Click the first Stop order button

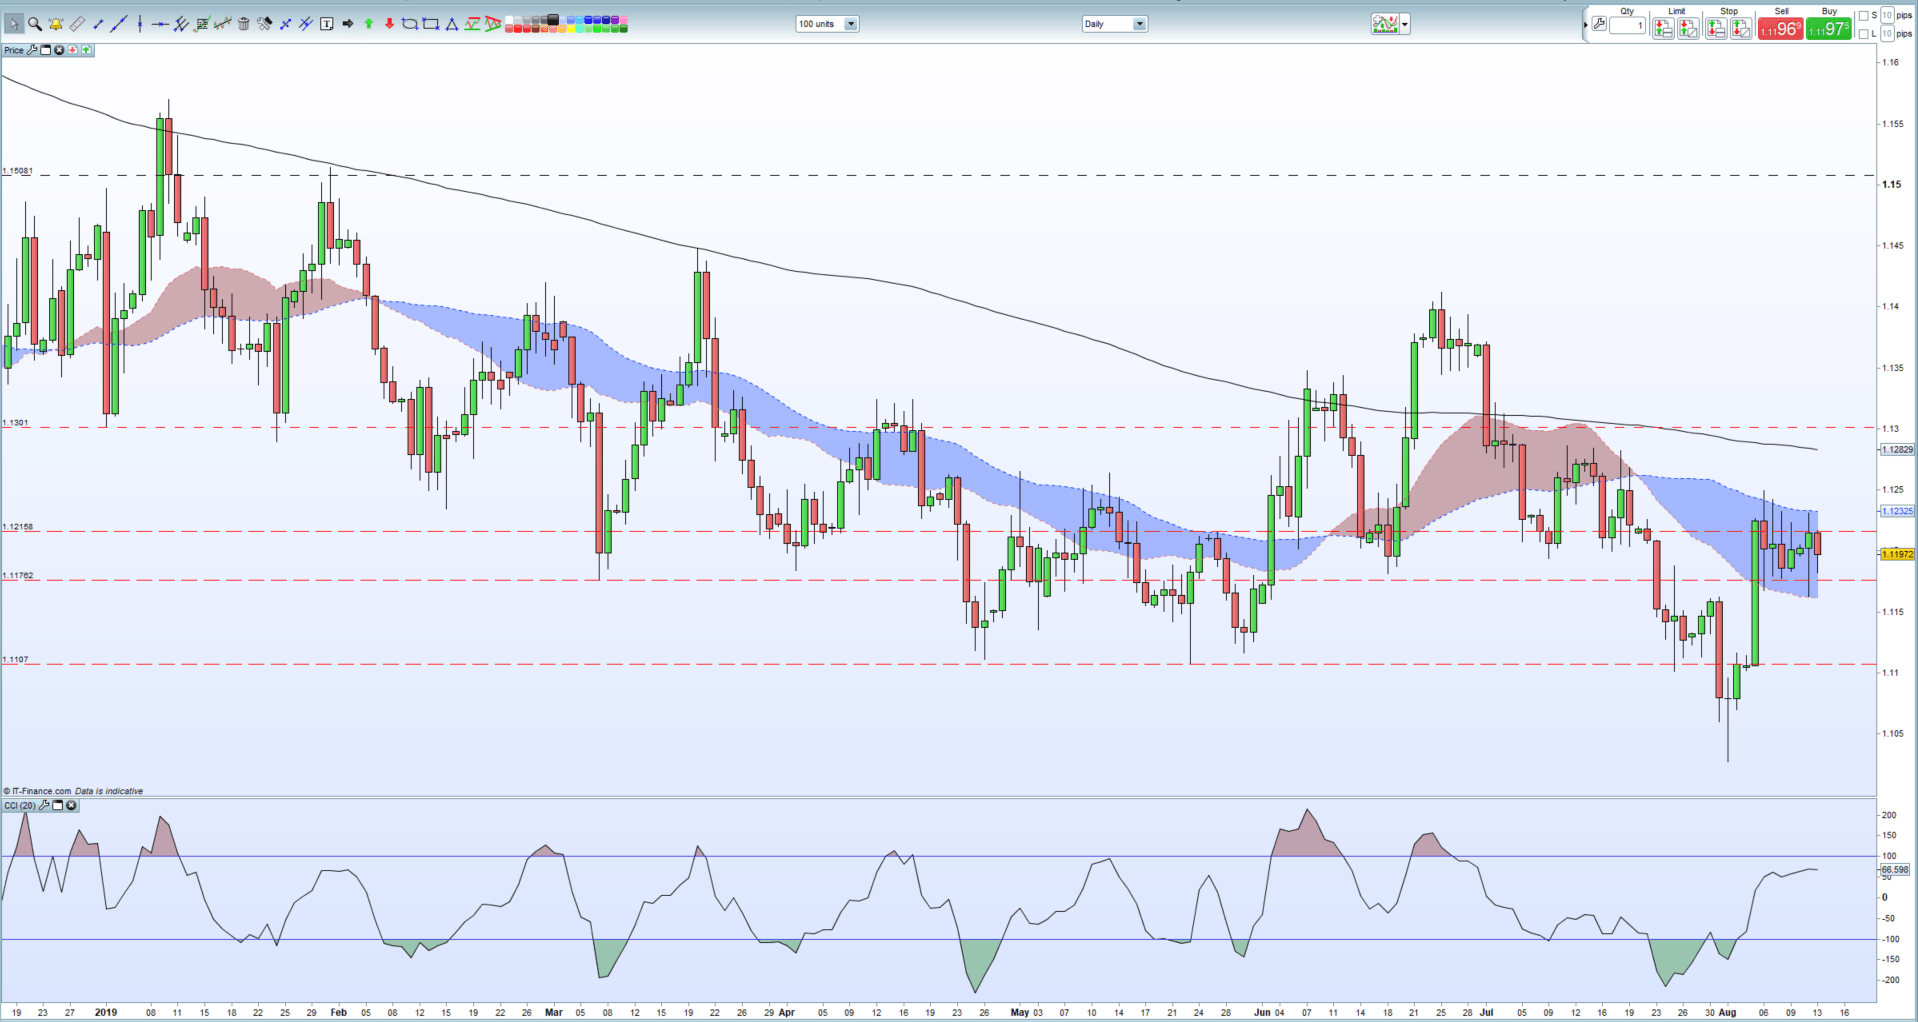[1716, 28]
